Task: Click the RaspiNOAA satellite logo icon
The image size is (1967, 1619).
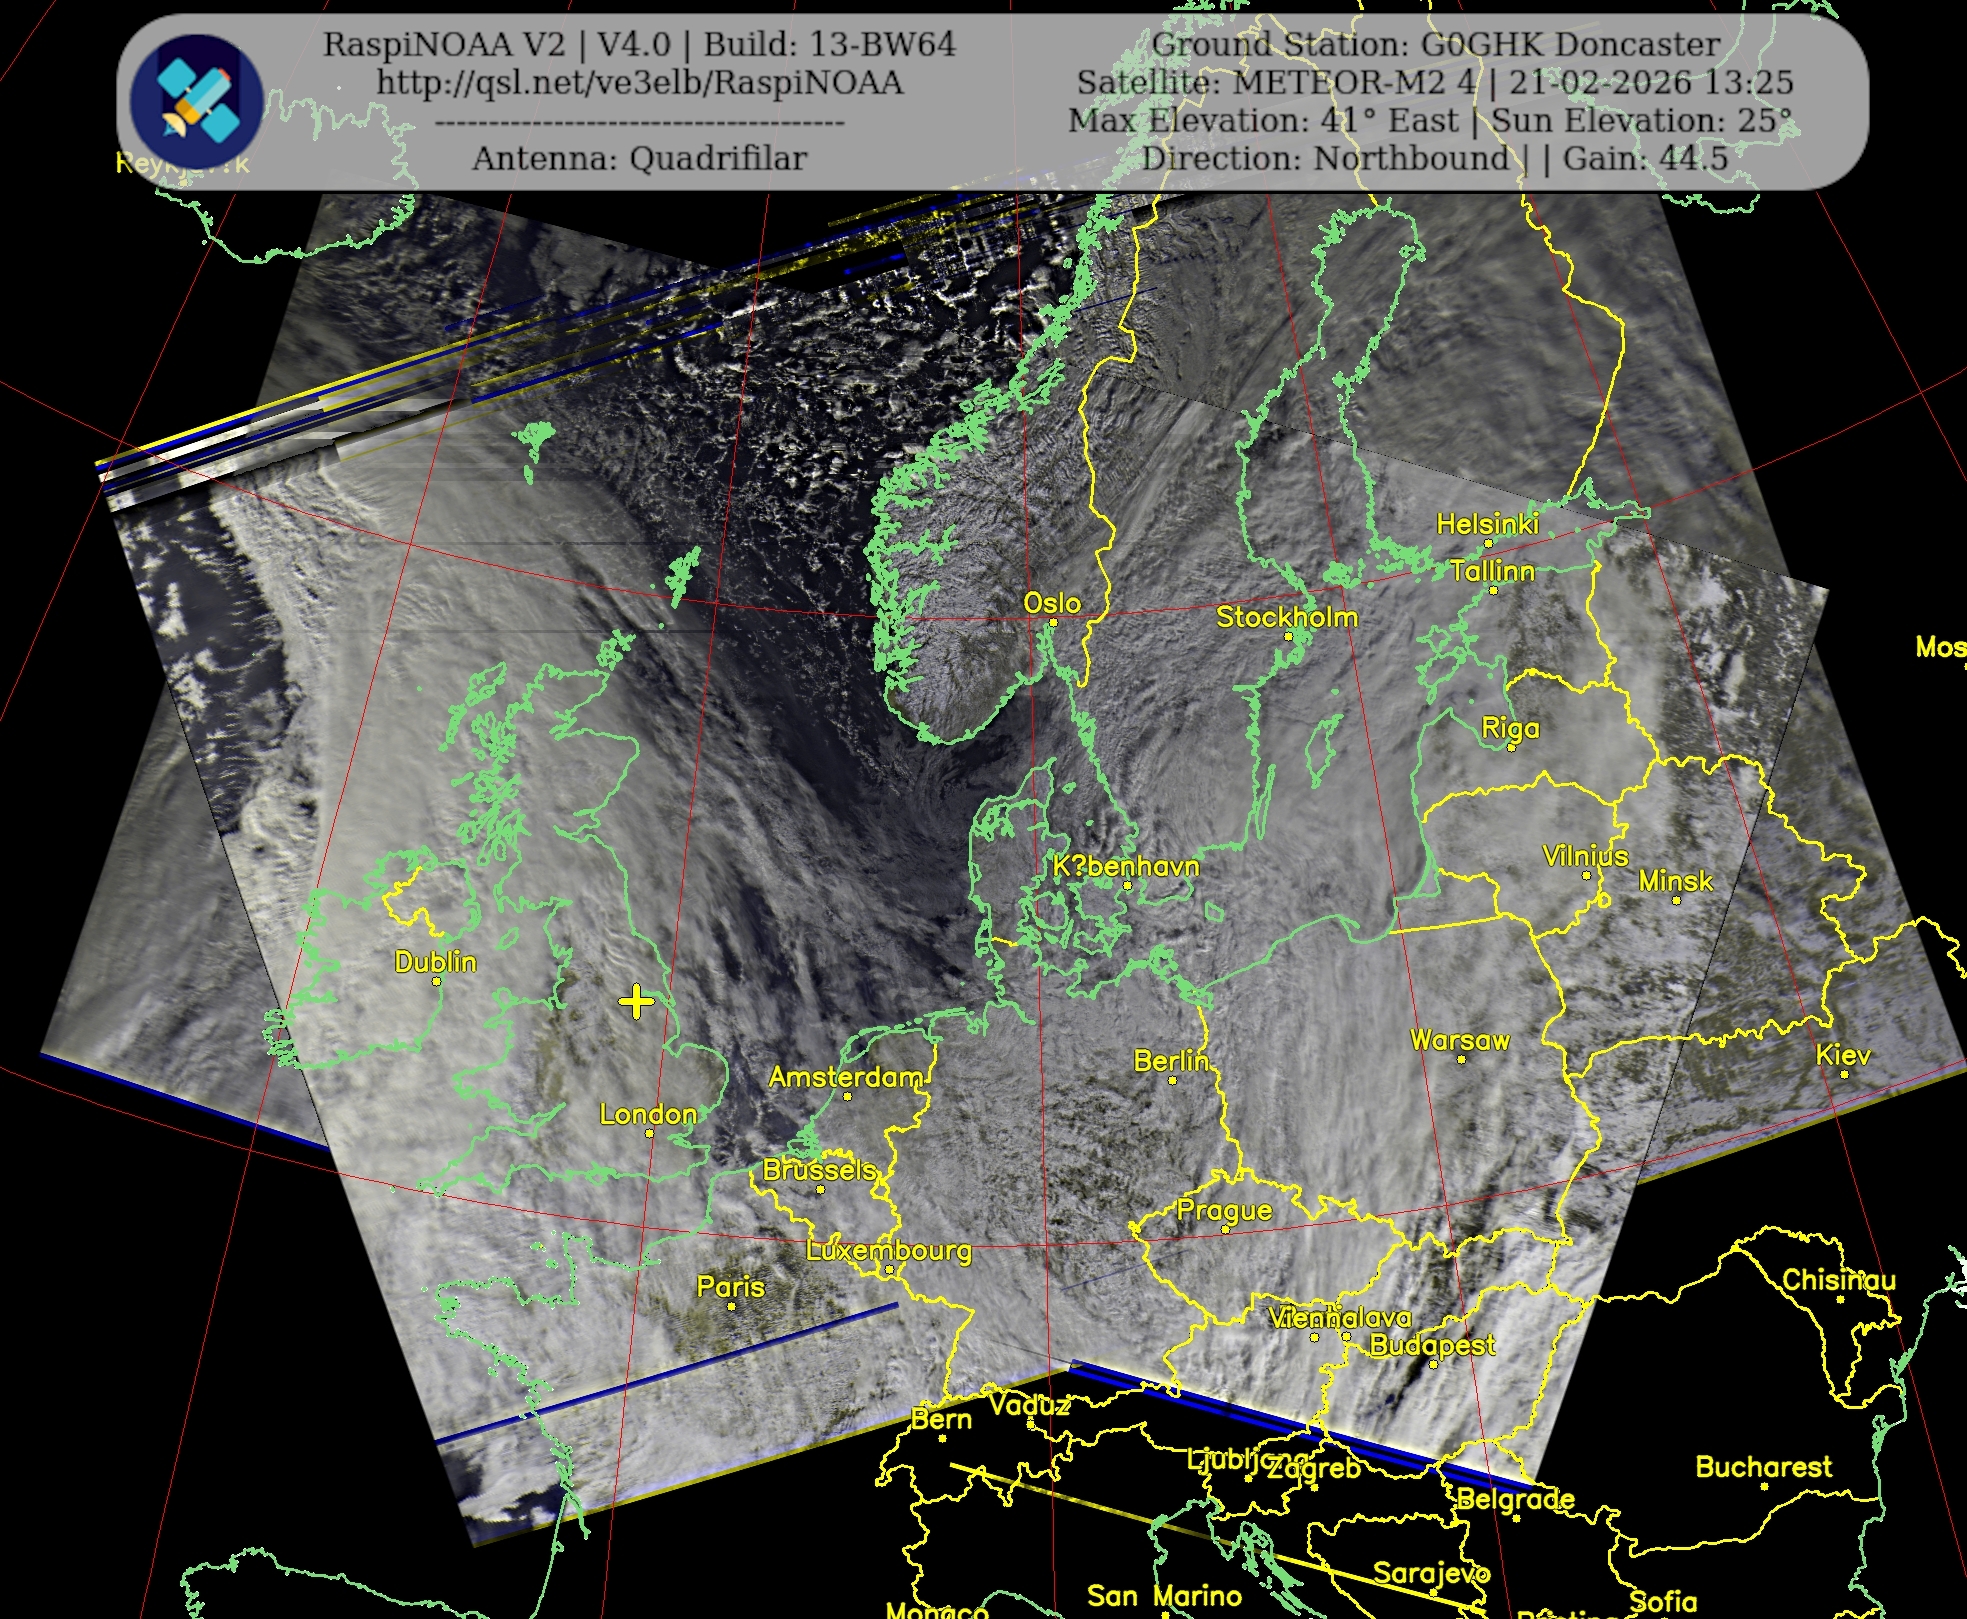Action: click(x=197, y=99)
